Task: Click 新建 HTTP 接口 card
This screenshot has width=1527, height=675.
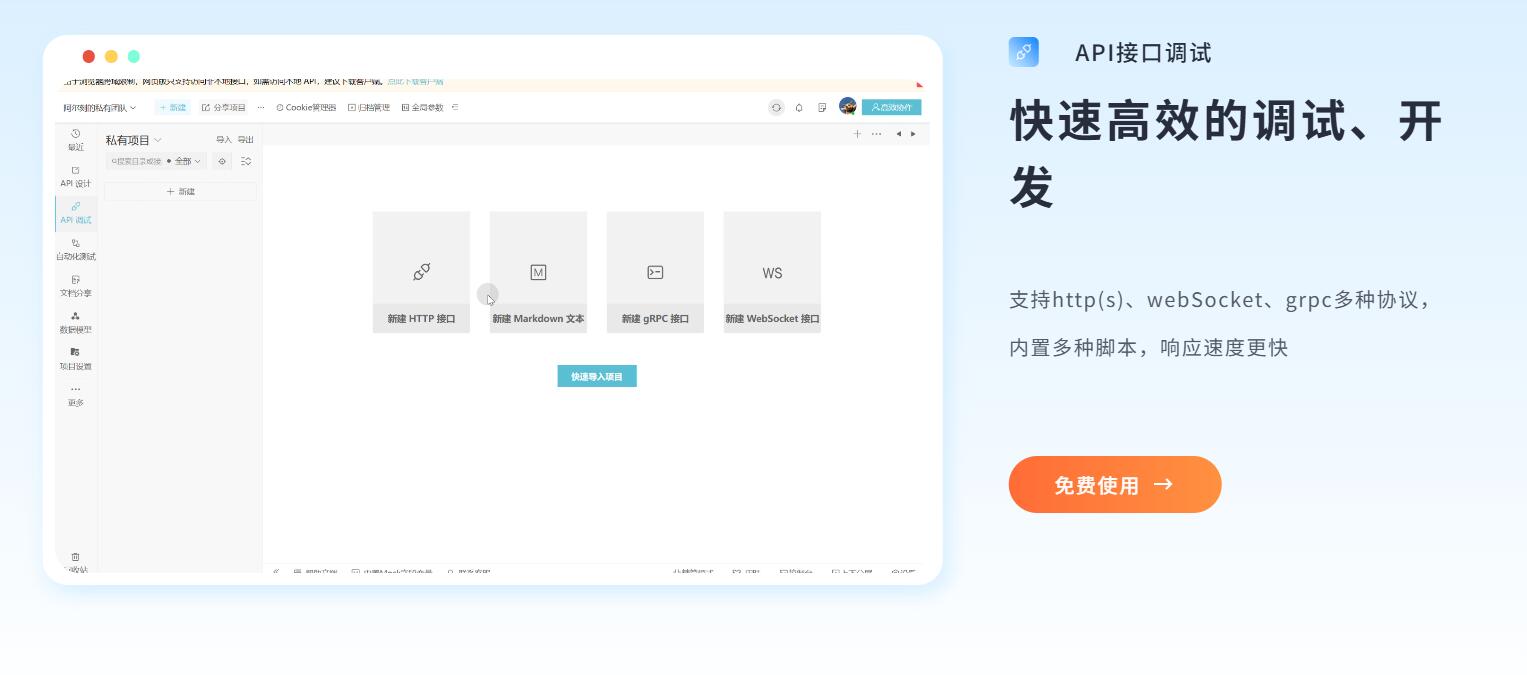Action: (x=421, y=272)
